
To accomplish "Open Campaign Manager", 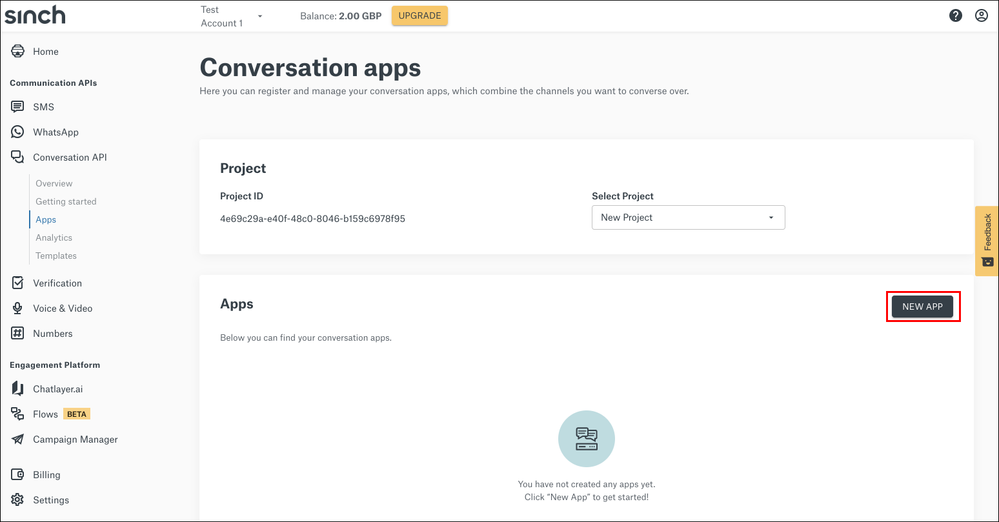I will coord(75,439).
